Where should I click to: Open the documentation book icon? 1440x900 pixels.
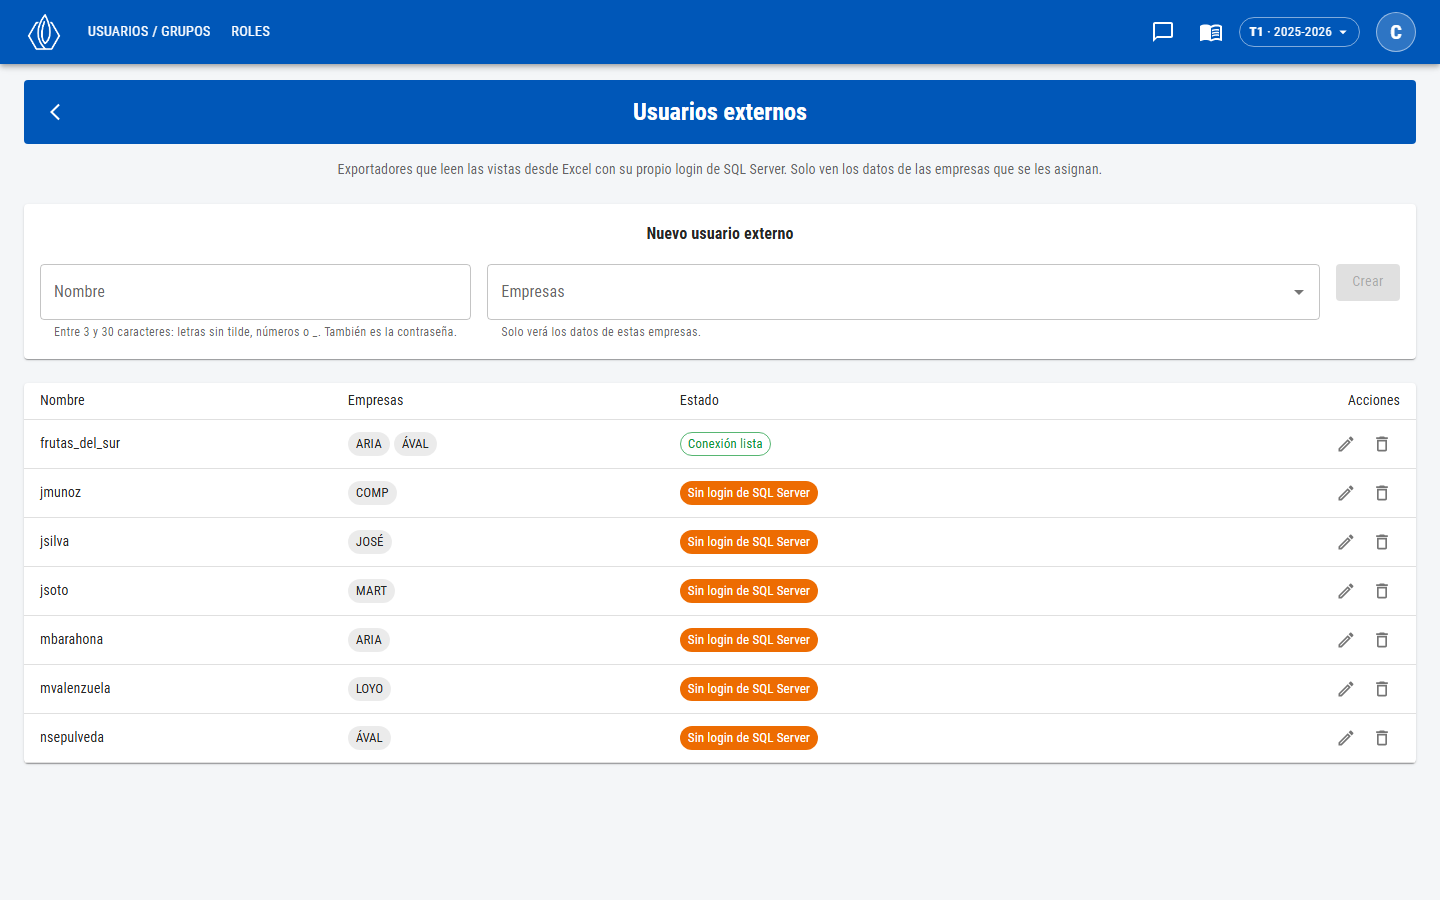pyautogui.click(x=1211, y=32)
